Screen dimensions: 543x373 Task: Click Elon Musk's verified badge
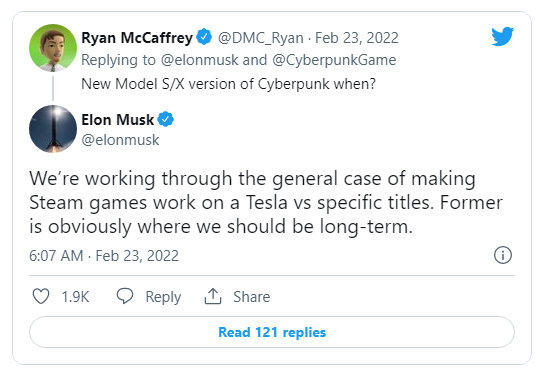166,119
